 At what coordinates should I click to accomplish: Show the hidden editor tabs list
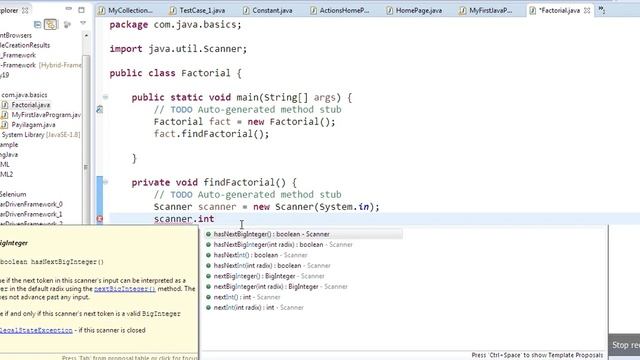[x=602, y=10]
